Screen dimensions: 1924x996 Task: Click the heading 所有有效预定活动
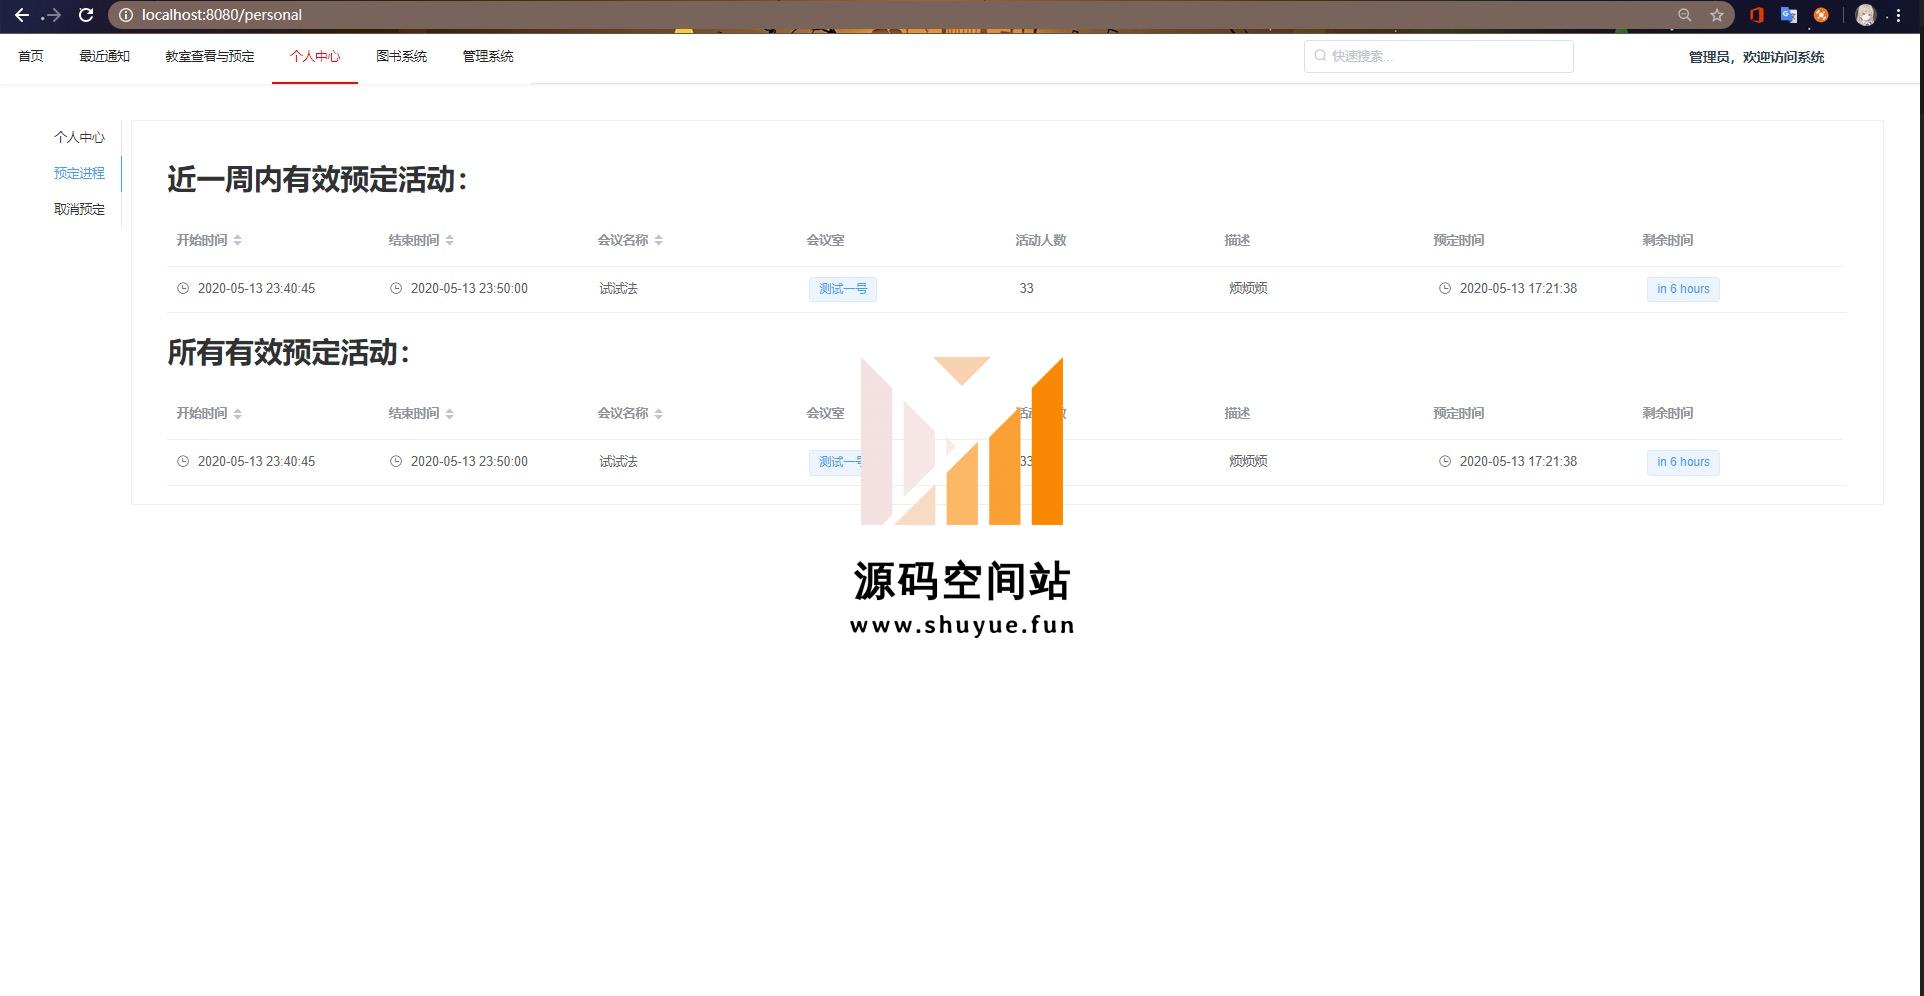288,353
